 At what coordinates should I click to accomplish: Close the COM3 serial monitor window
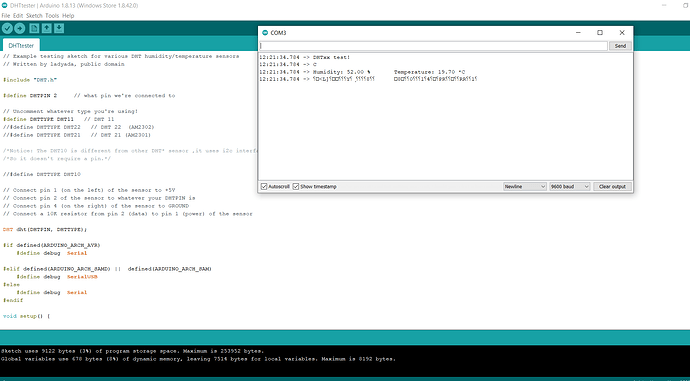[622, 33]
